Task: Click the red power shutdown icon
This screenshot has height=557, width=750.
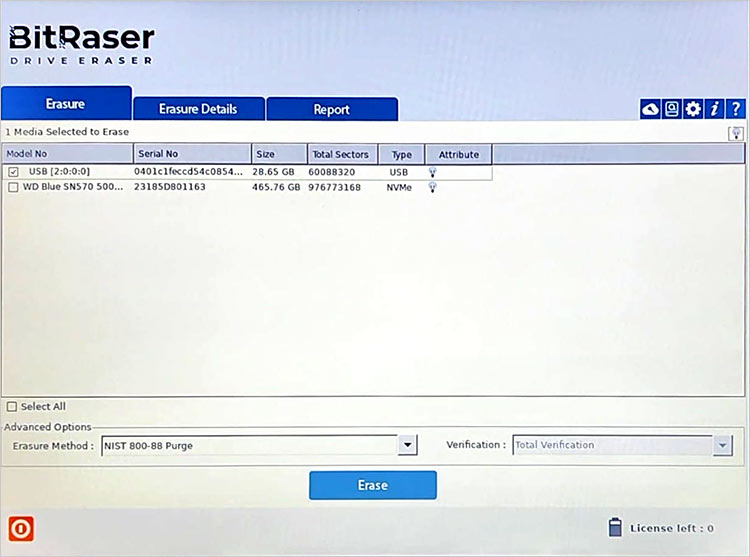Action: click(21, 529)
